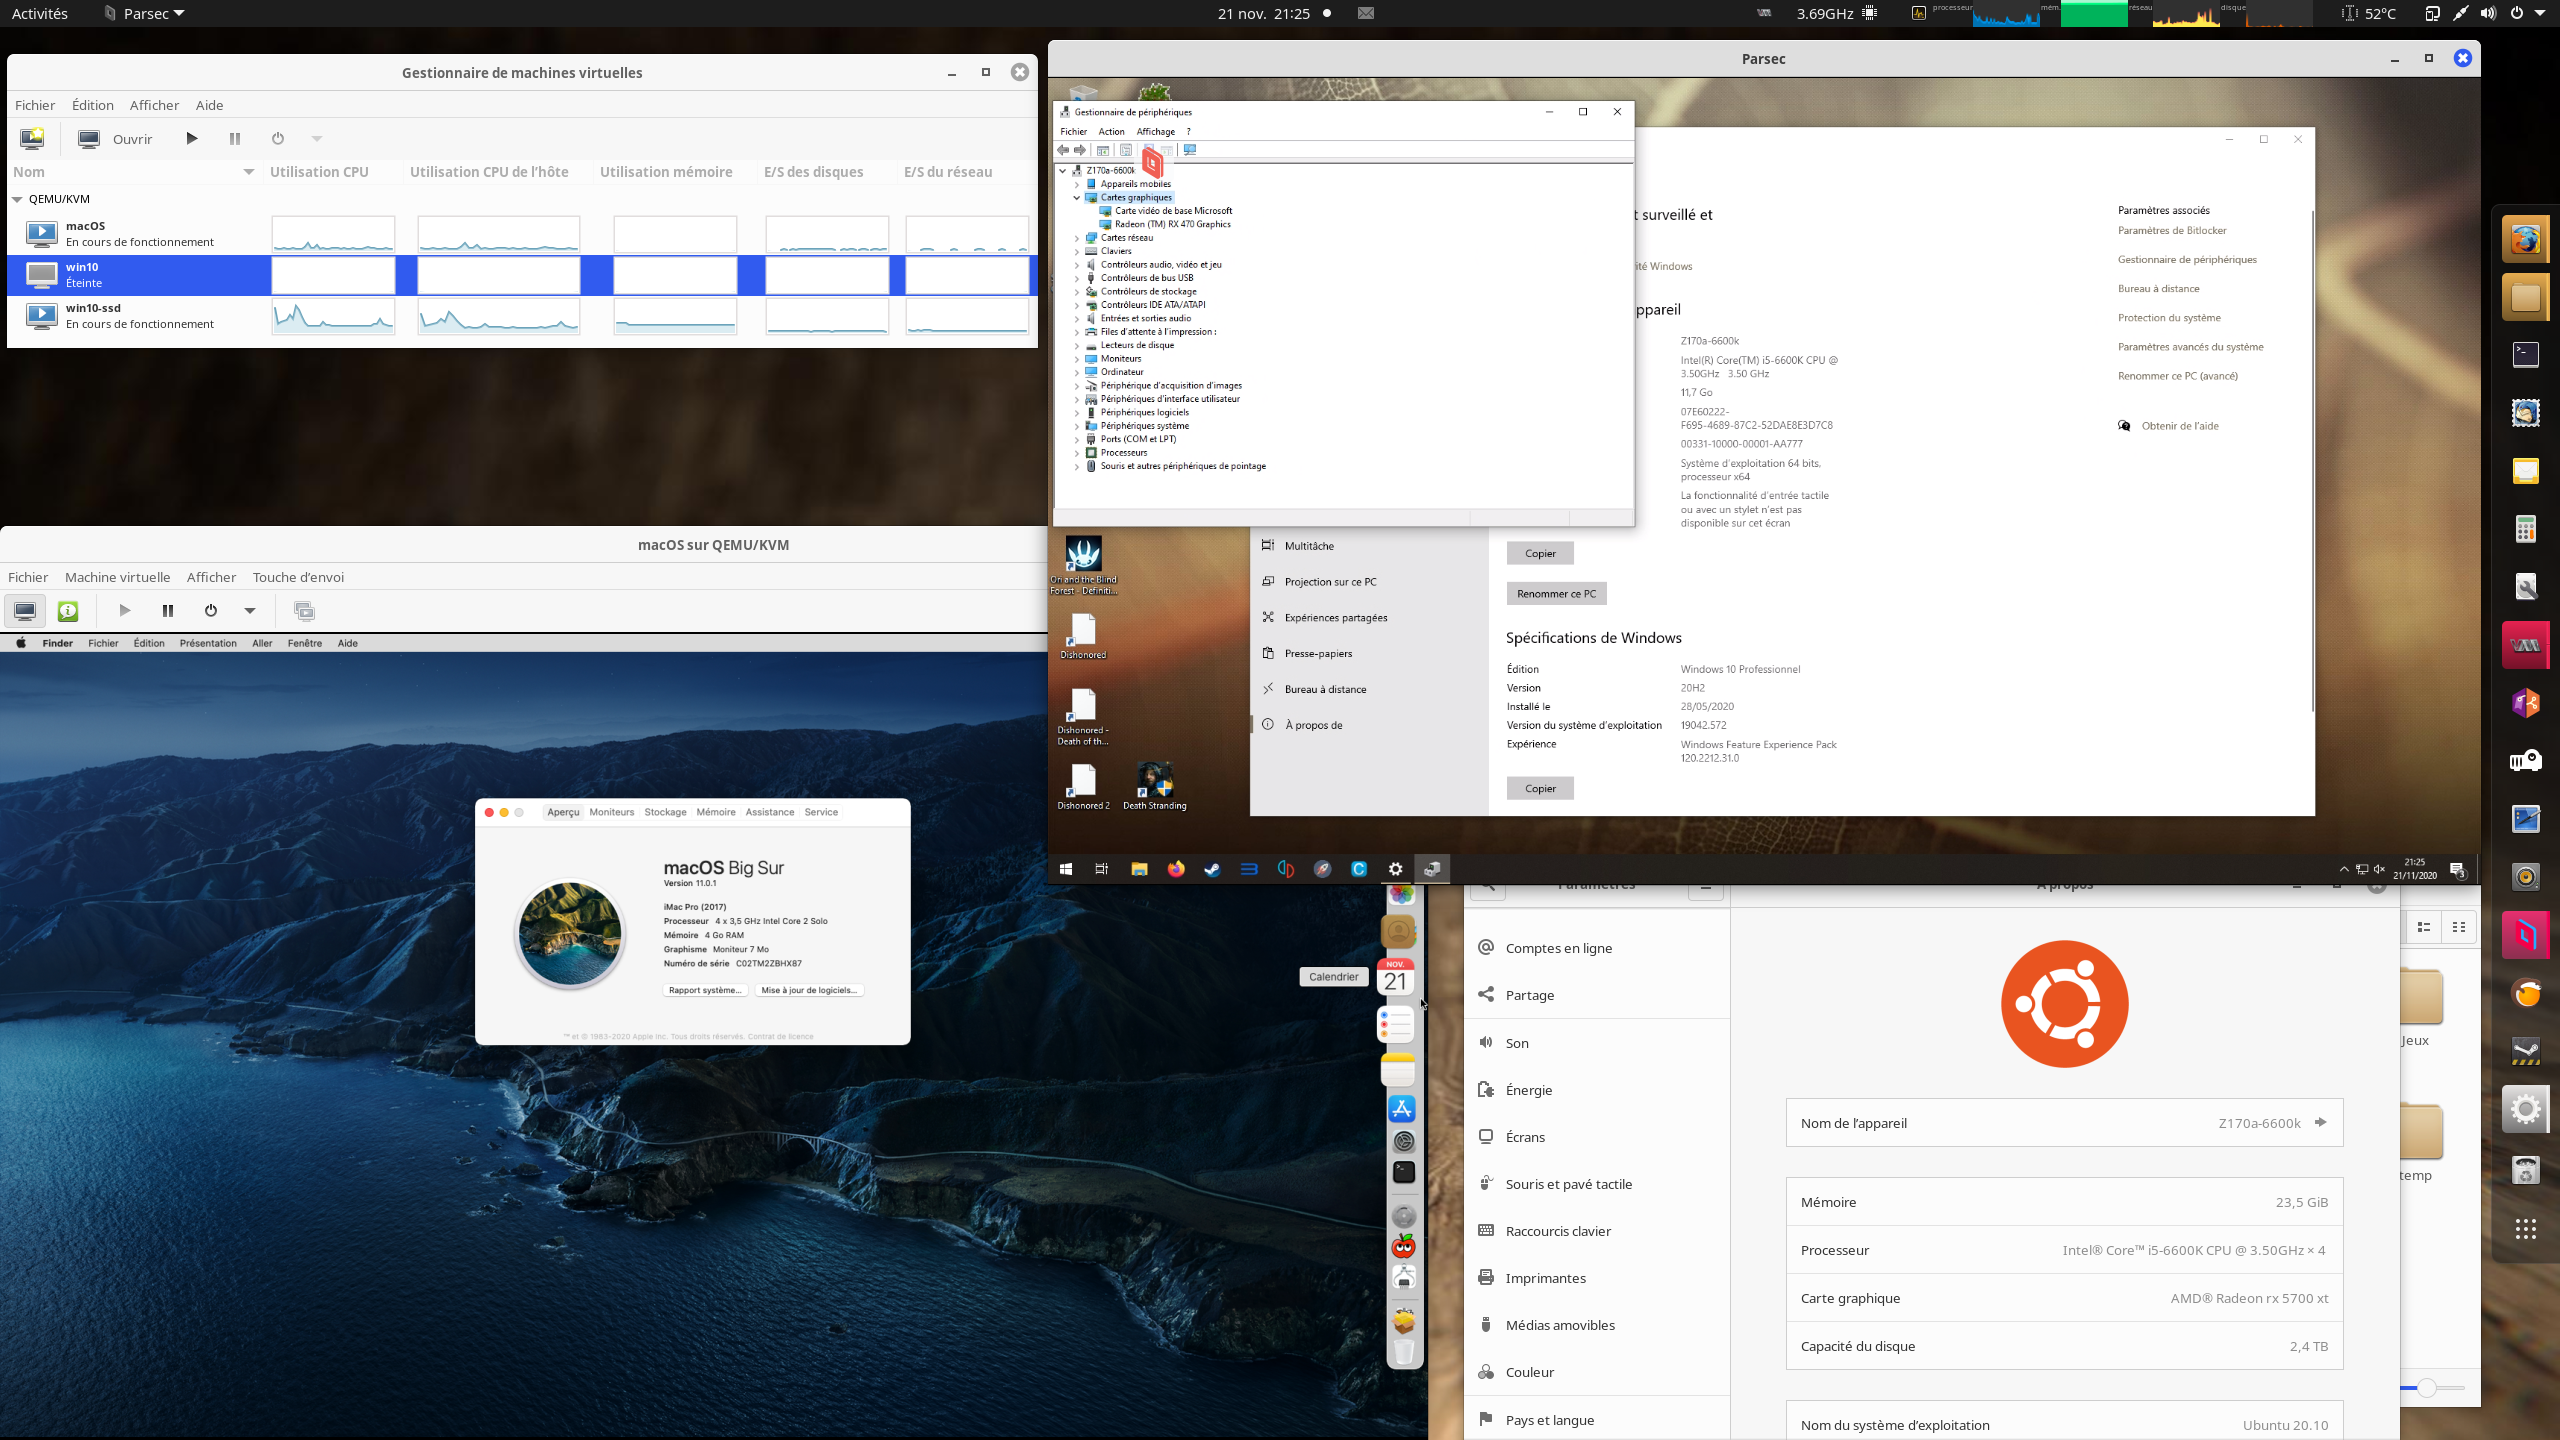Adjust the file manager zoom slider
2560x1440 pixels.
click(x=2427, y=1388)
